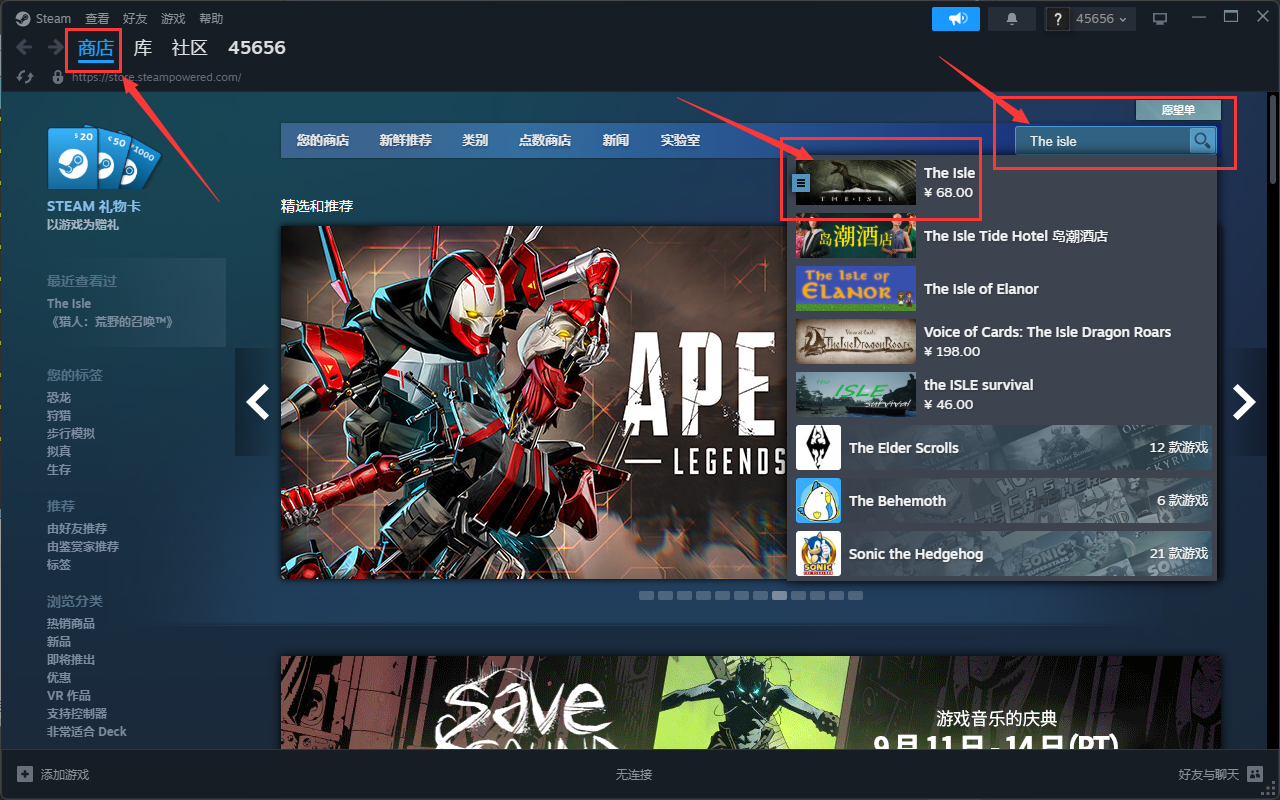The width and height of the screenshot is (1280, 800).
Task: Go forward with the right arrow
Action: [x=56, y=47]
